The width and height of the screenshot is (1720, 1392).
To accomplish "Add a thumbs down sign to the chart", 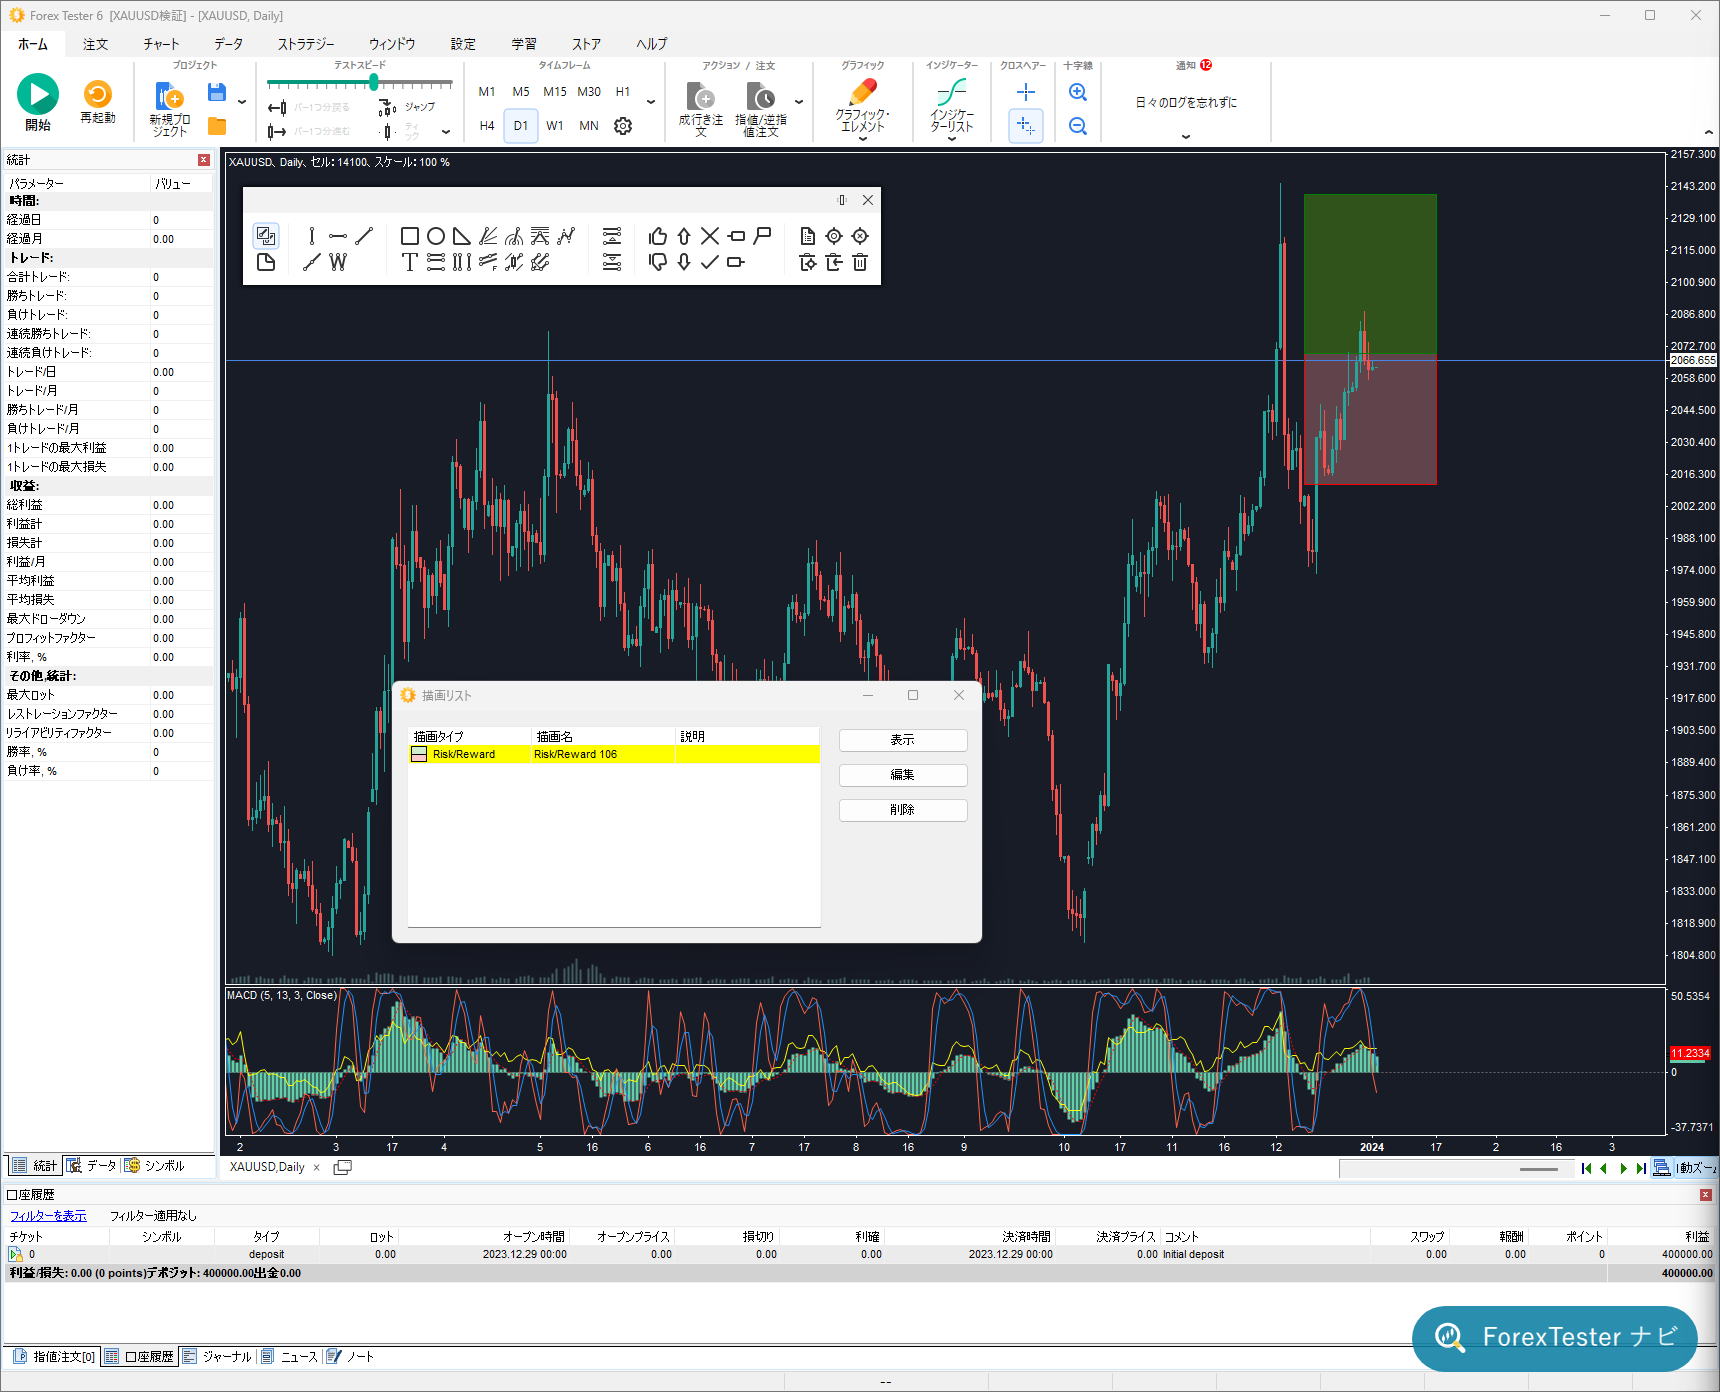I will click(658, 262).
